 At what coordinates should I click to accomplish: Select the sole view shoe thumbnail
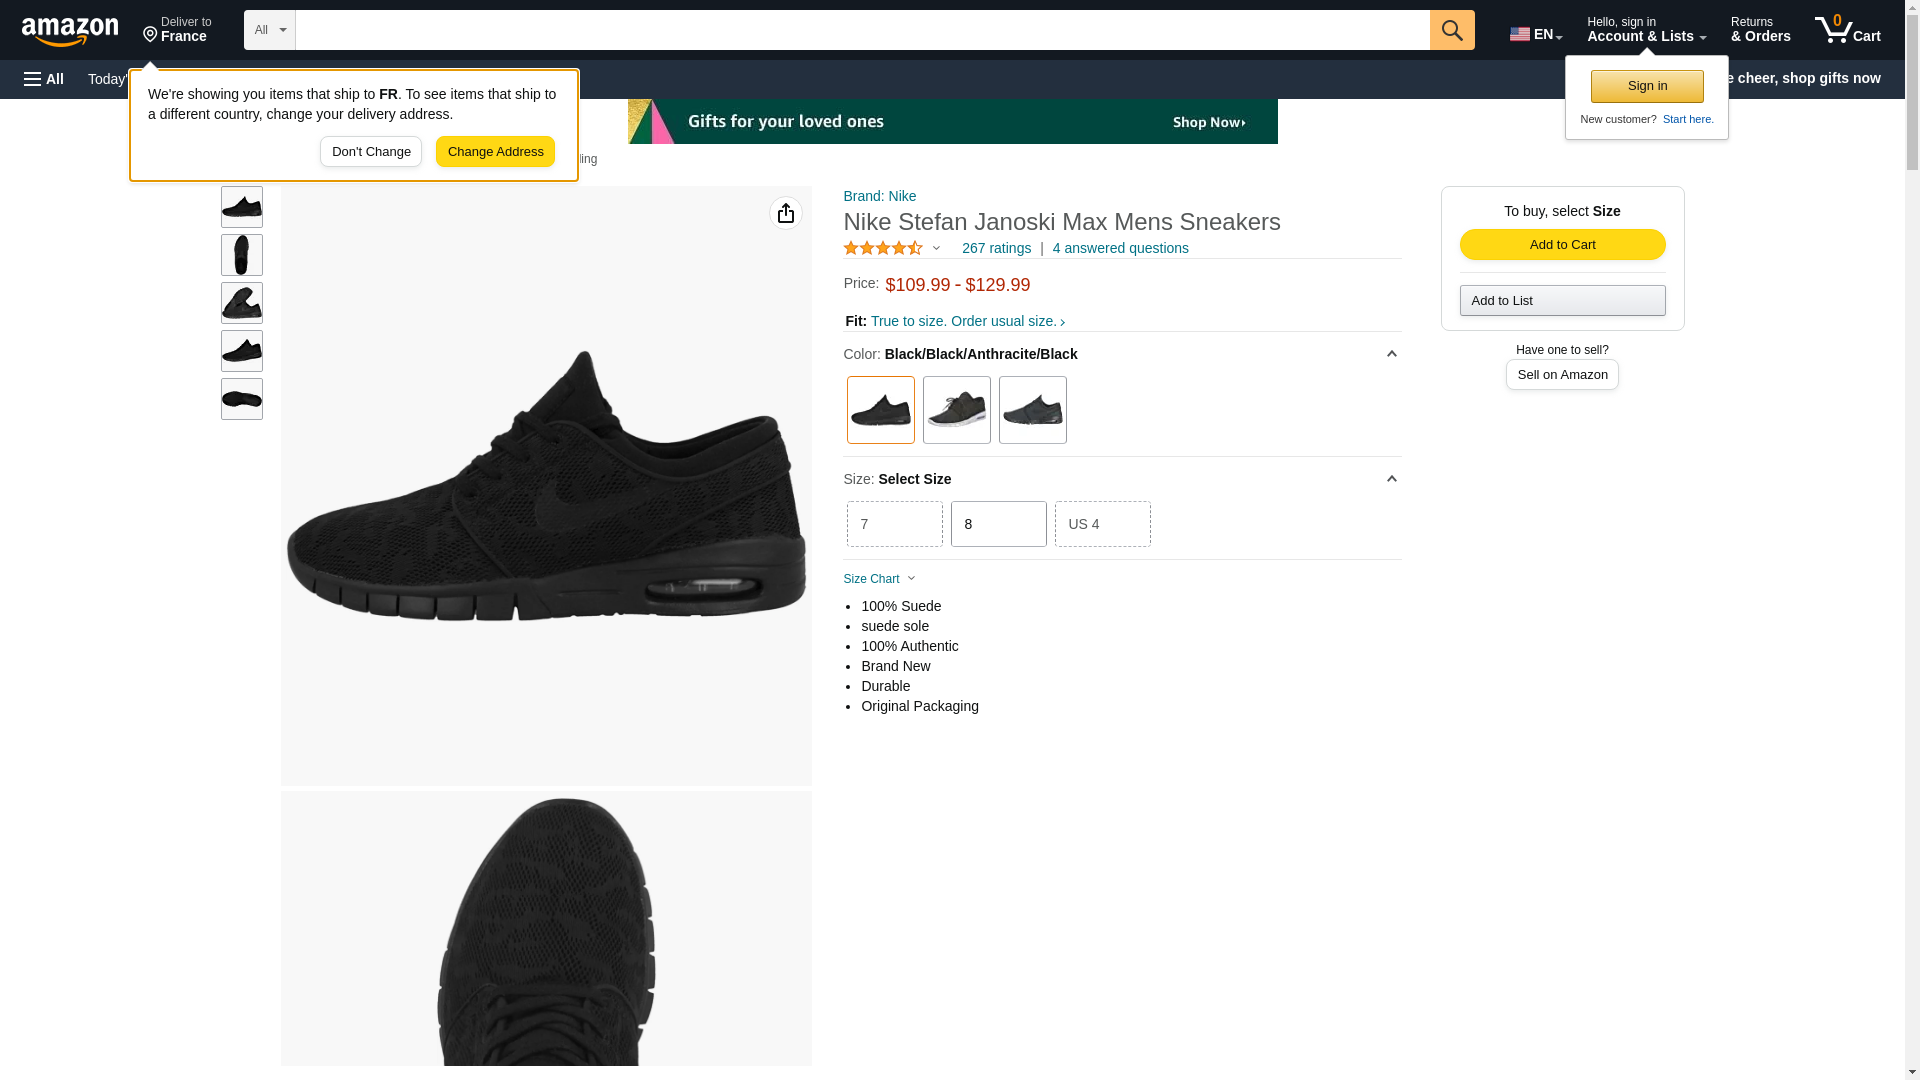tap(241, 399)
